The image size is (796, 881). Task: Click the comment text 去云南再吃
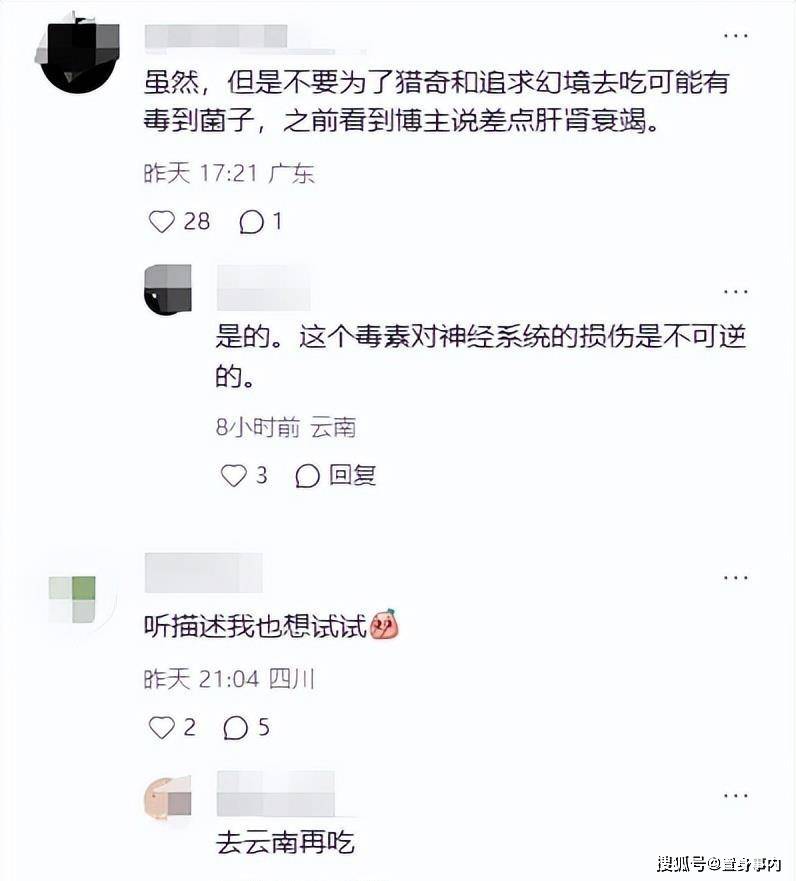[285, 843]
